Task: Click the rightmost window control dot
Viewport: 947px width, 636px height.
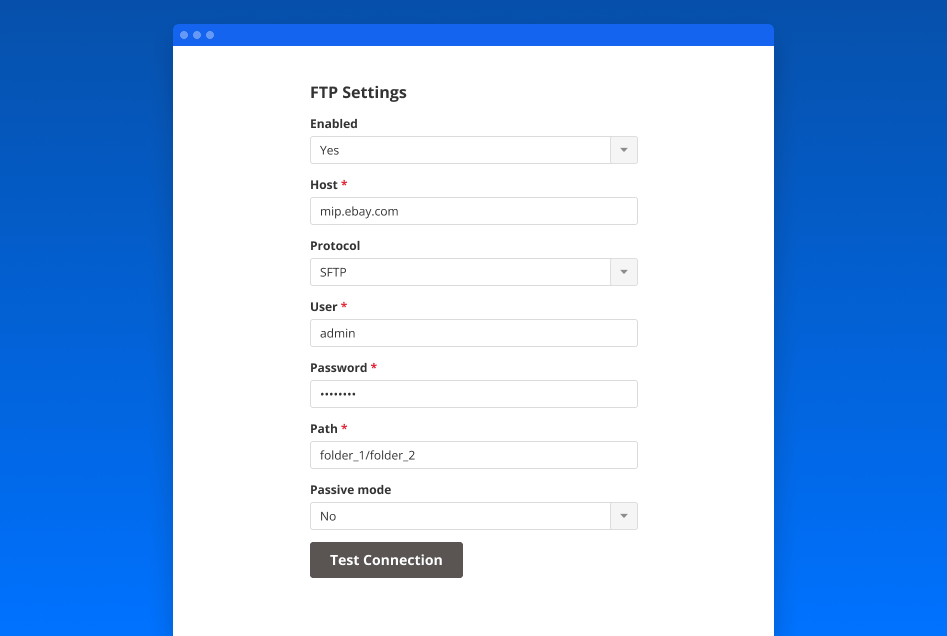Action: point(209,34)
